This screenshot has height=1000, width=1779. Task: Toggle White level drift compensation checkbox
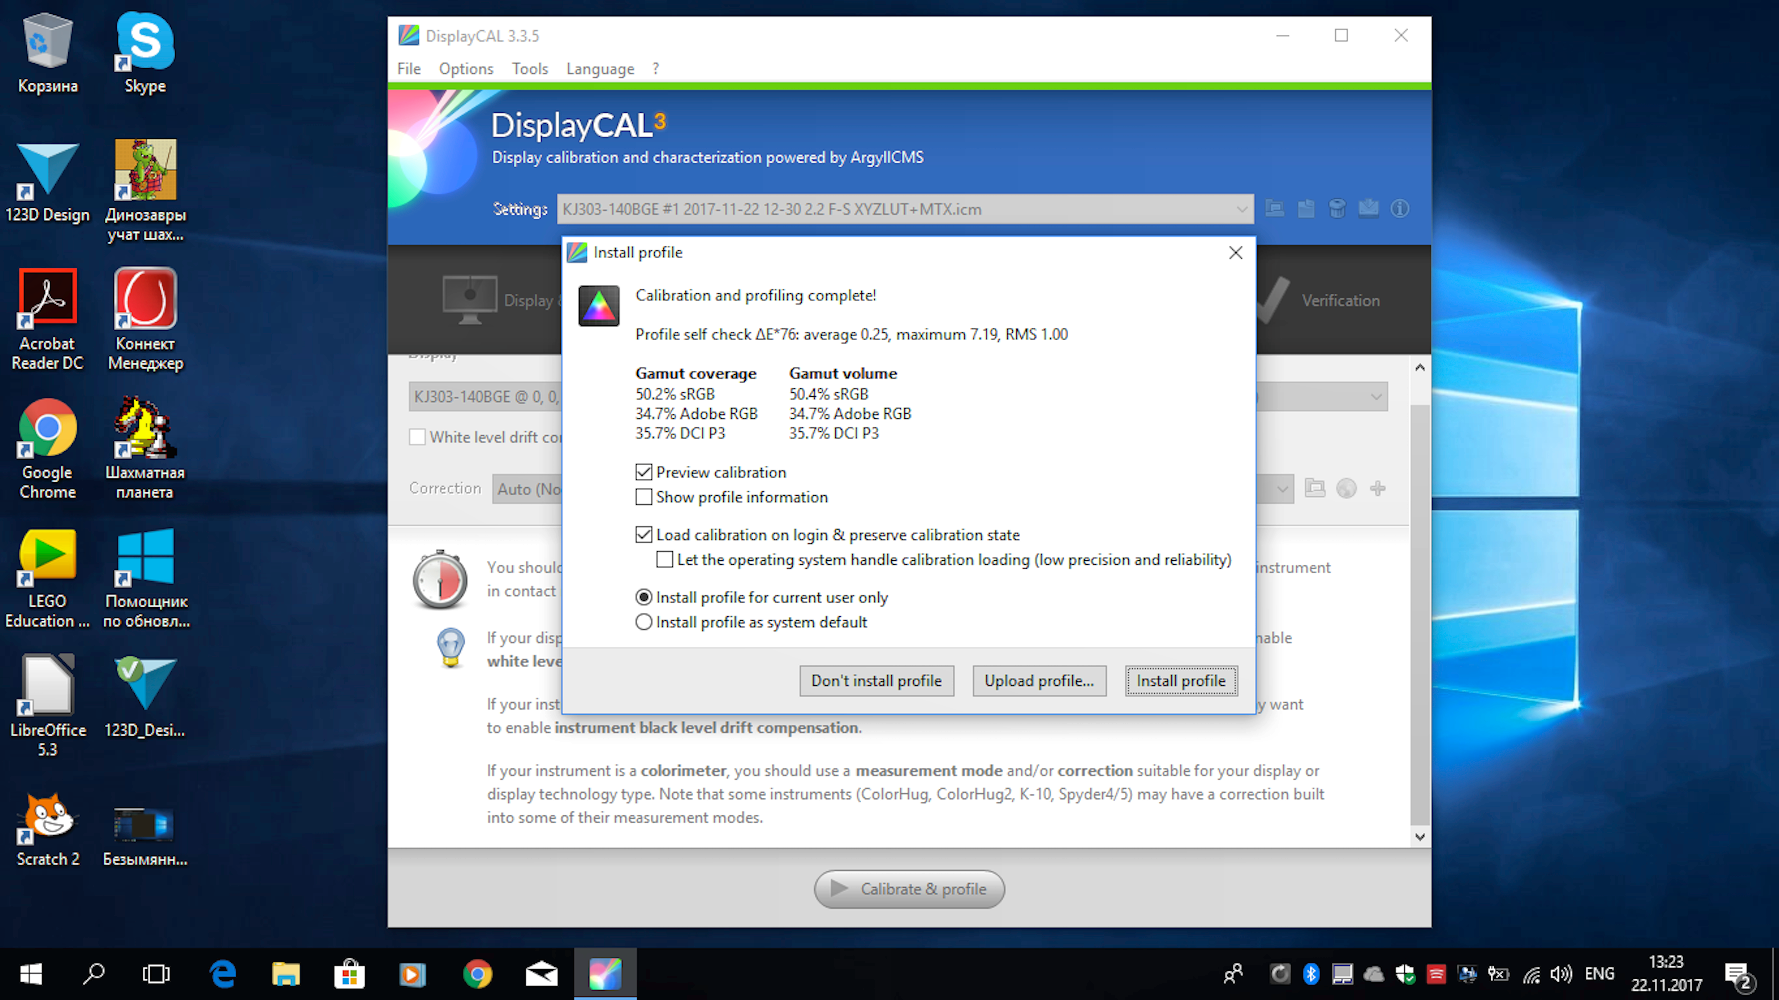(x=417, y=437)
